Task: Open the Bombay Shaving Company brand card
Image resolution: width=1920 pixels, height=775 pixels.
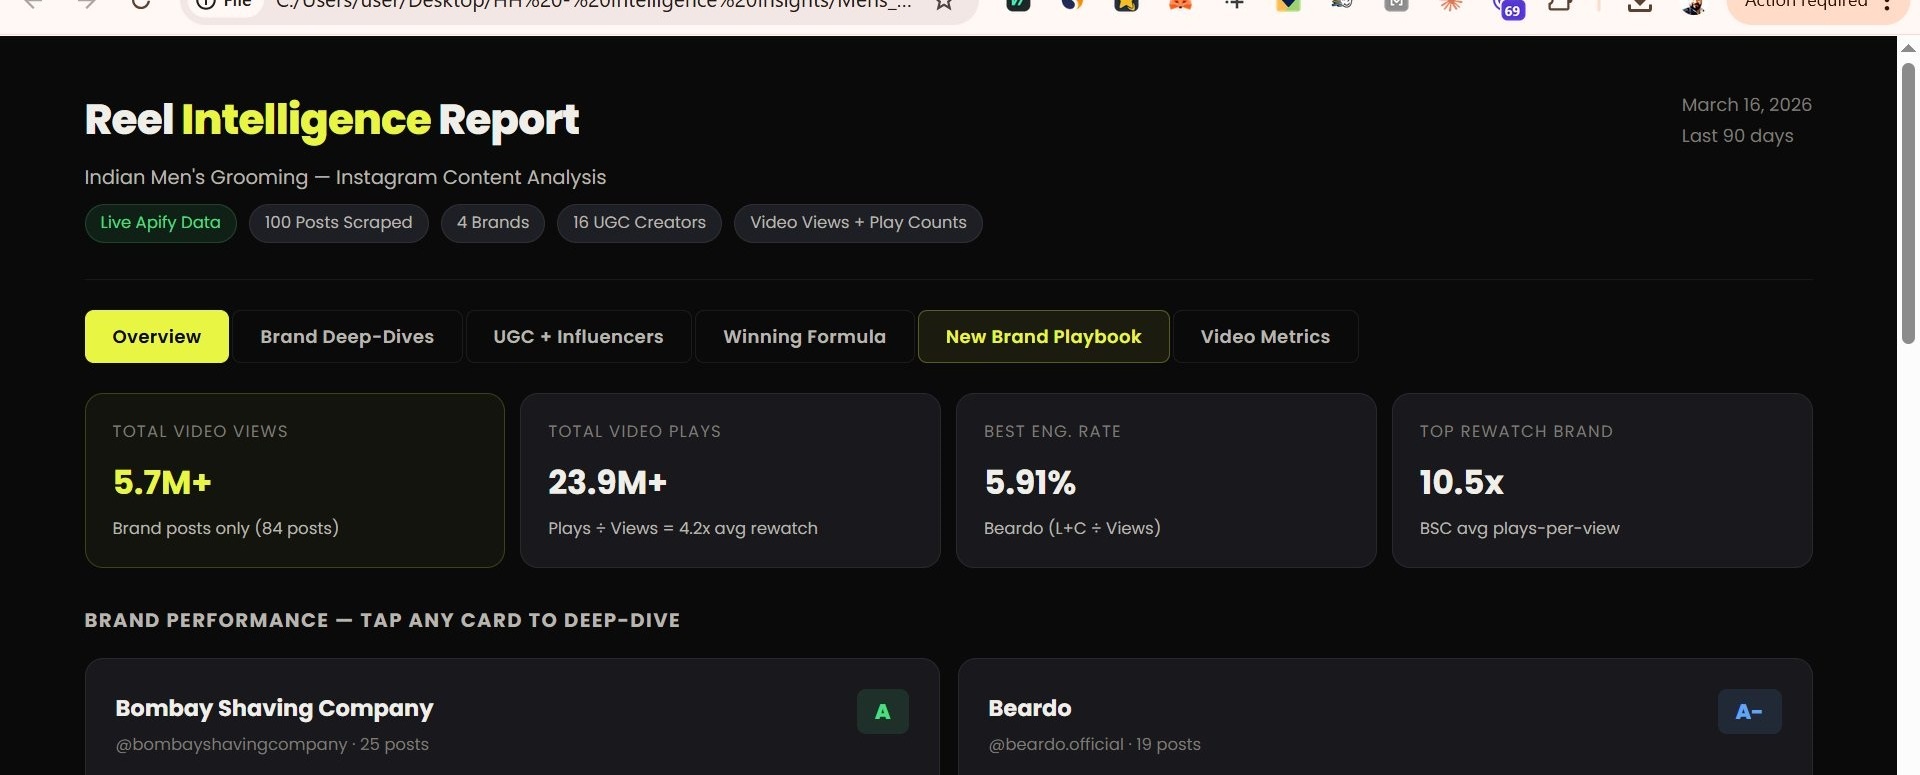Action: click(512, 716)
